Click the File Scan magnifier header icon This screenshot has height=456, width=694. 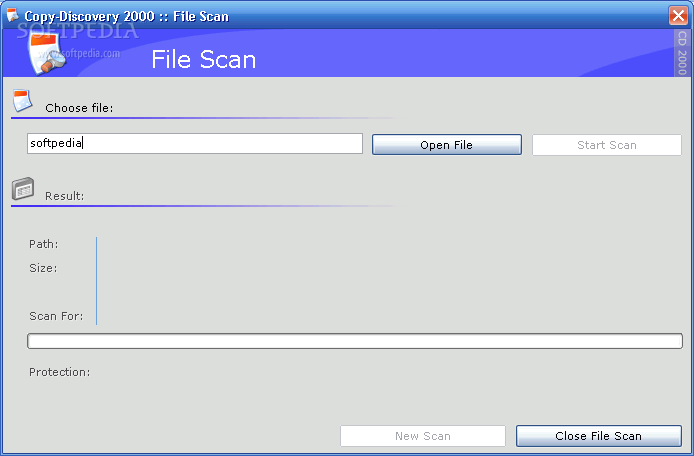46,54
